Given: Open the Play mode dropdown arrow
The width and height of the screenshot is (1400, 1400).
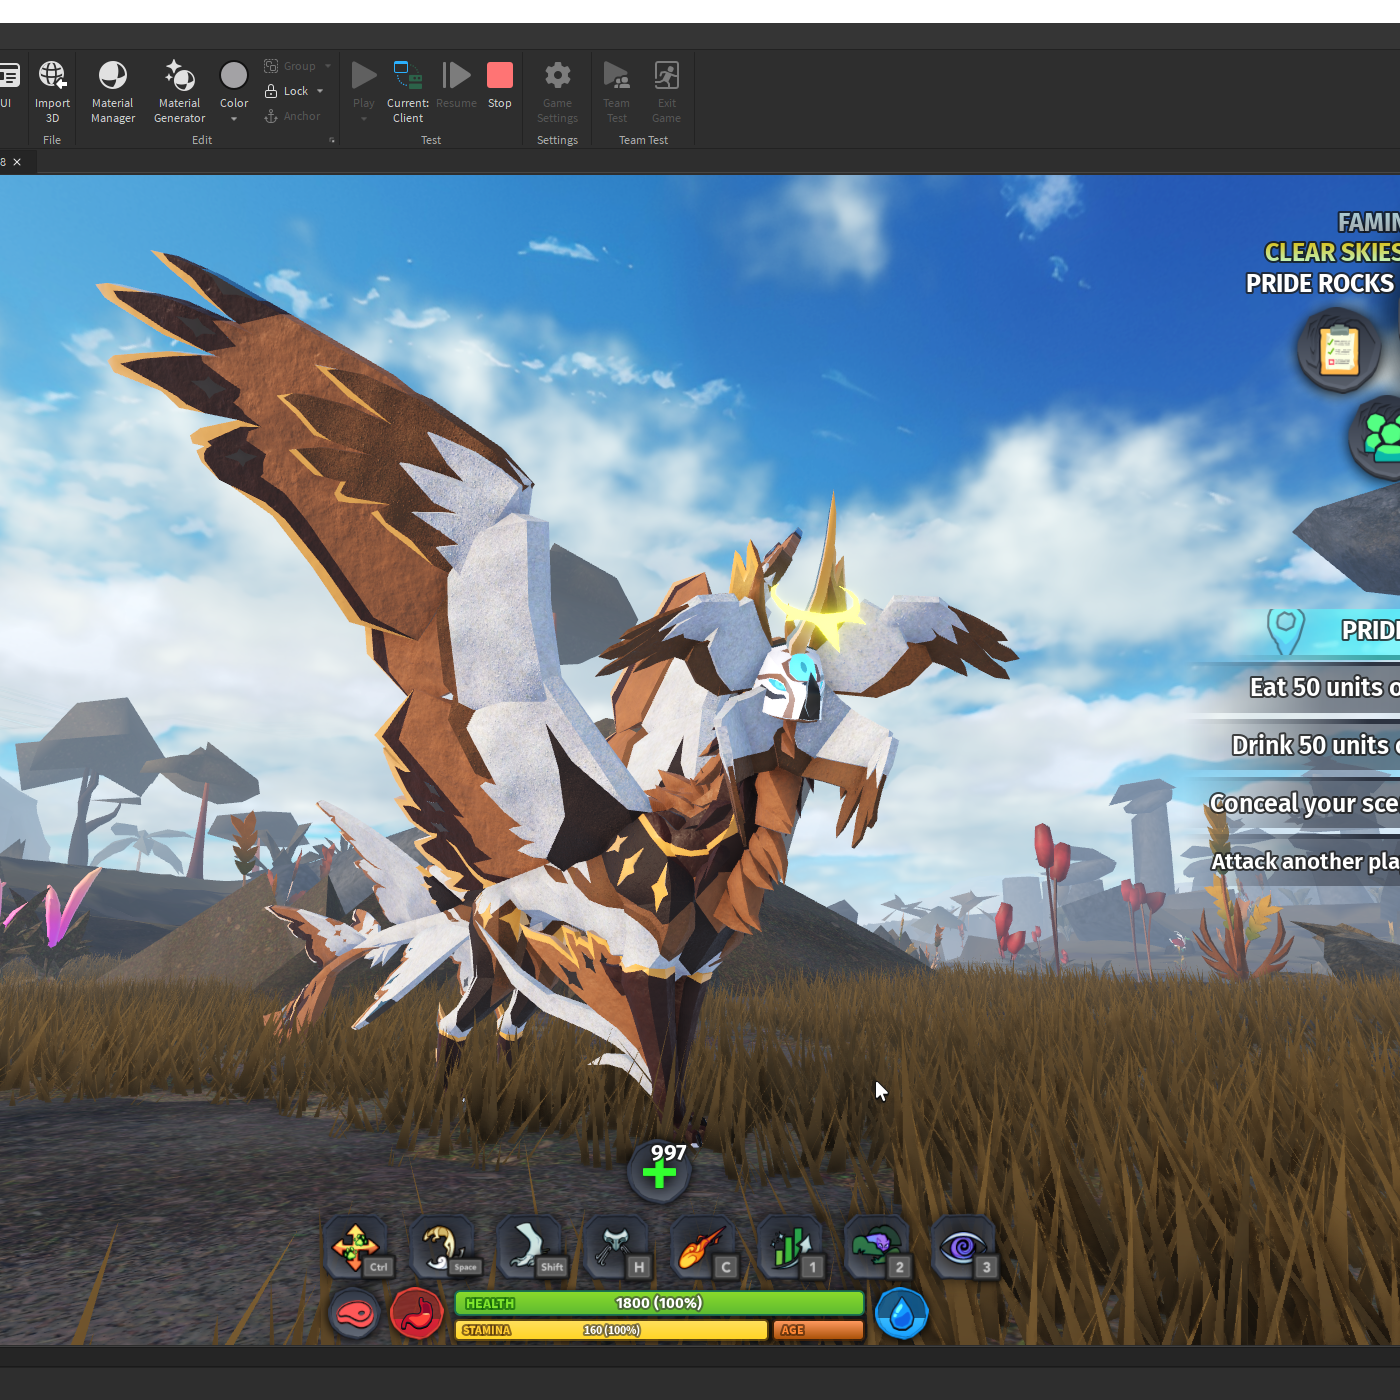Looking at the screenshot, I should 364,119.
